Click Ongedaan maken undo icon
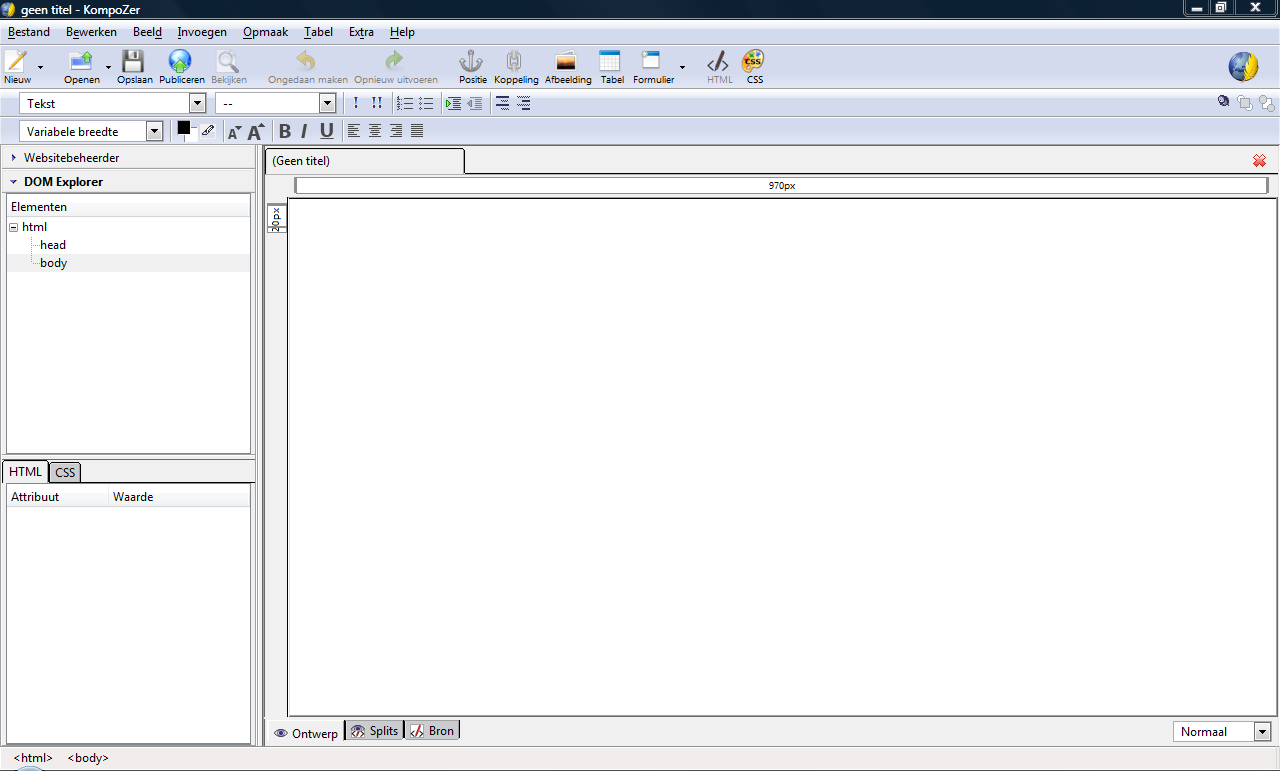This screenshot has height=771, width=1280. point(307,67)
